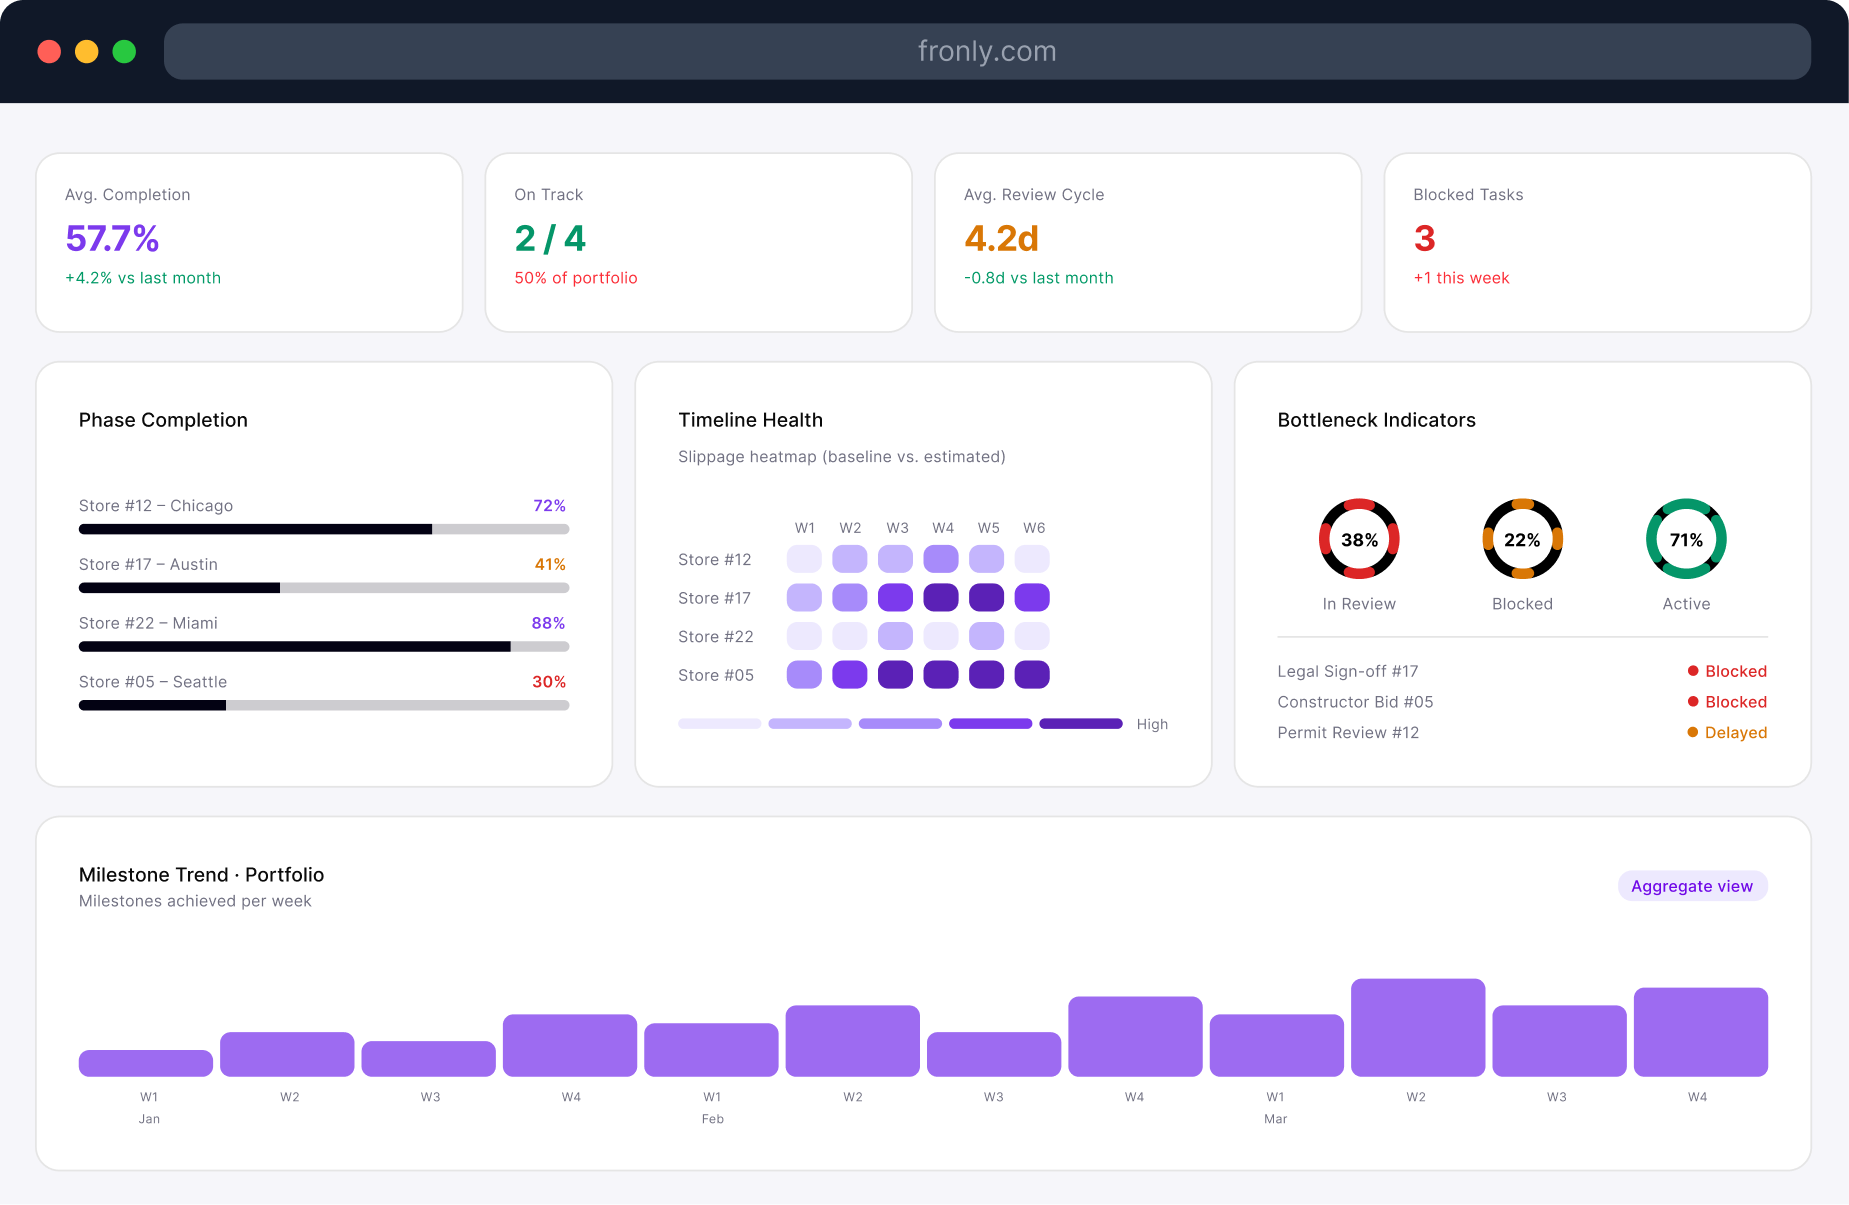Click the red close window button
1849x1205 pixels.
pyautogui.click(x=49, y=51)
